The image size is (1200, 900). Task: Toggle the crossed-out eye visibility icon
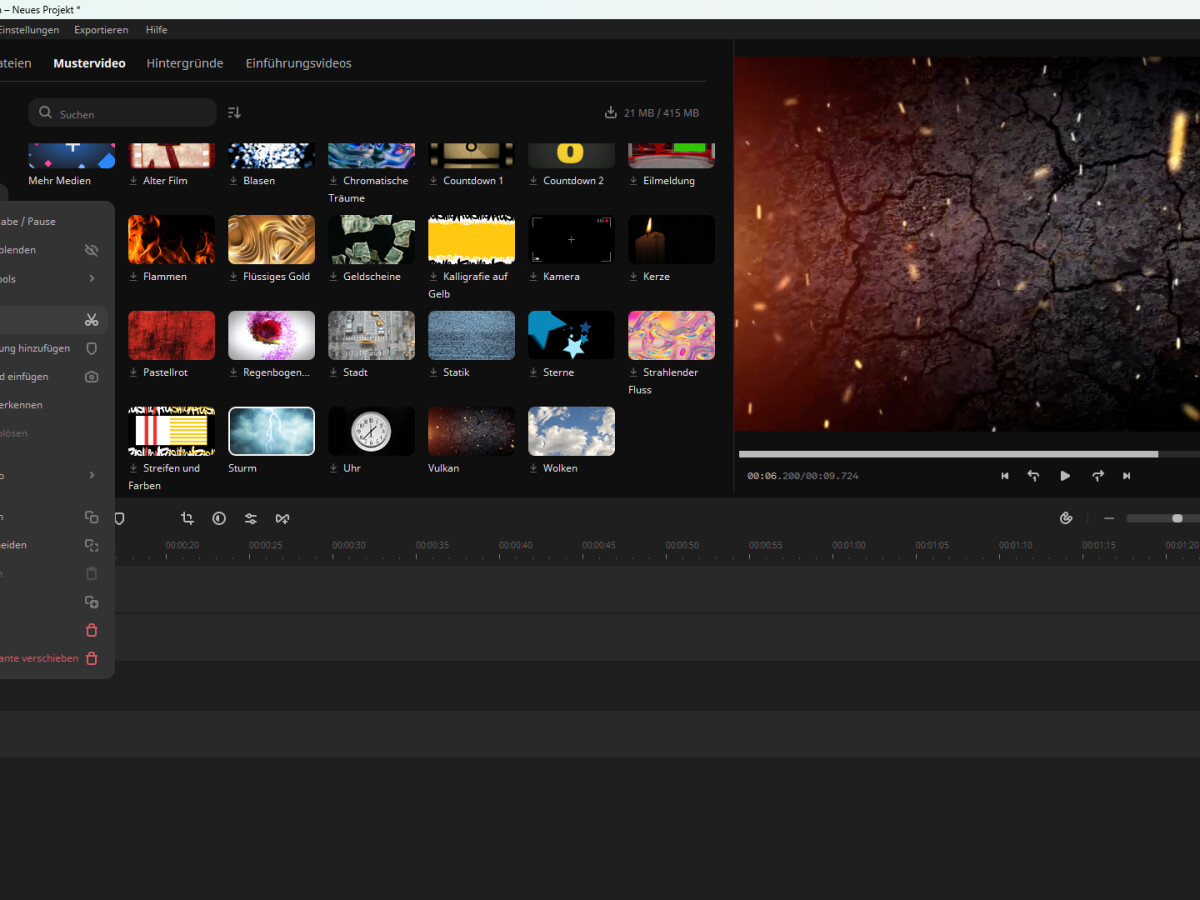pos(92,250)
